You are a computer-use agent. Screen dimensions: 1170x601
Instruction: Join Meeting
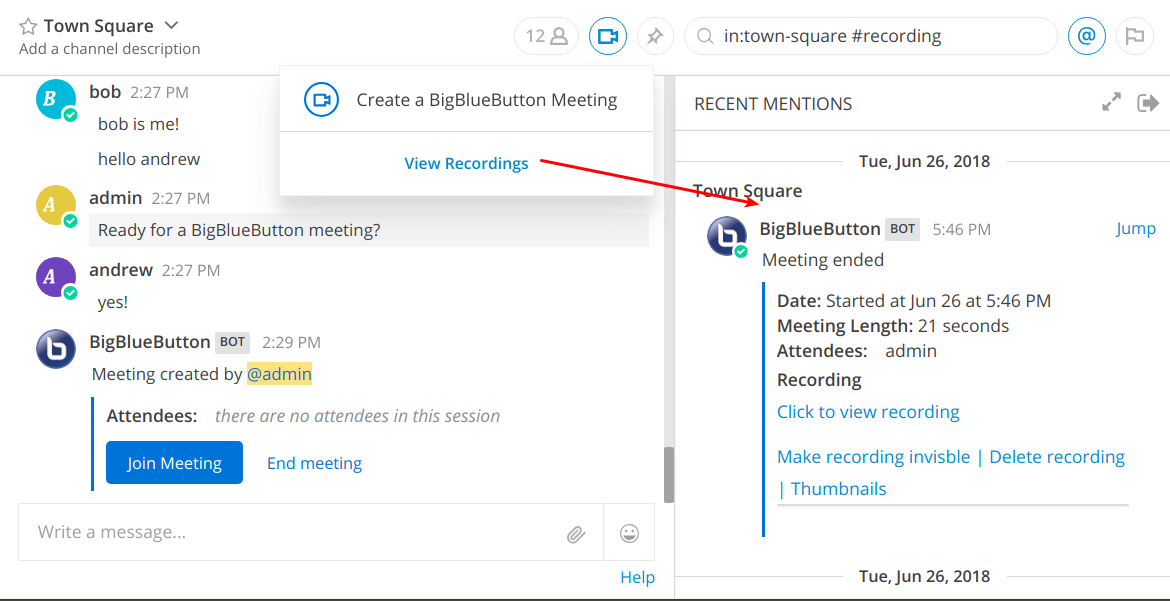pyautogui.click(x=174, y=463)
